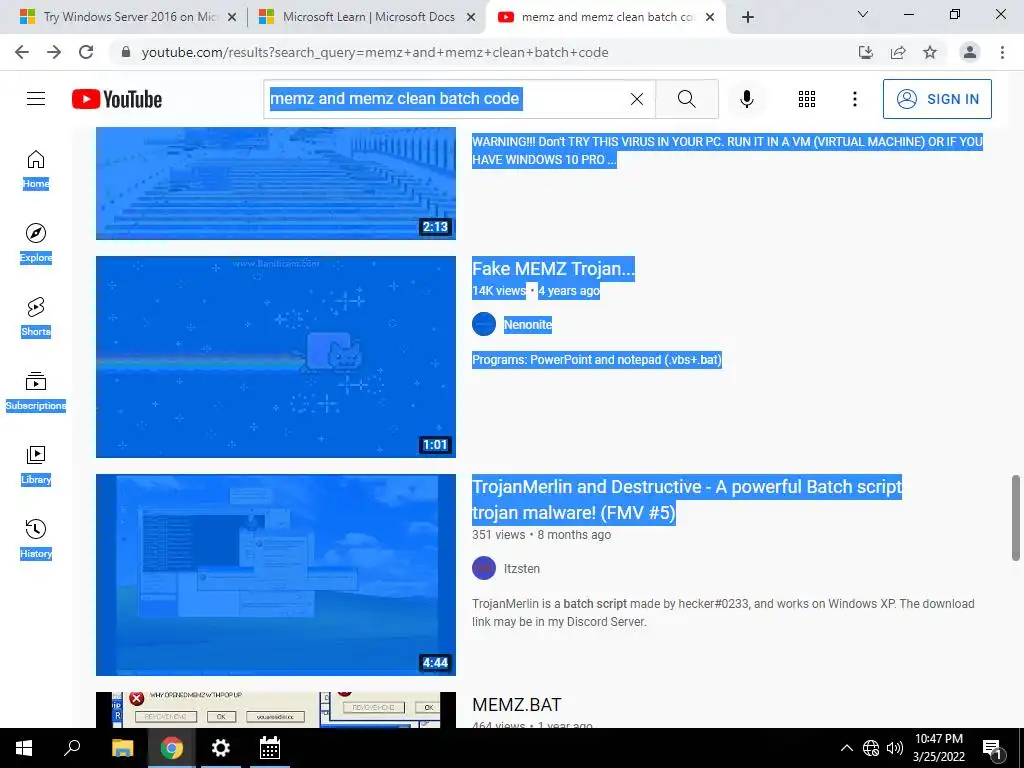This screenshot has width=1024, height=768.
Task: Open the Chrome tab search dropdown
Action: [863, 14]
